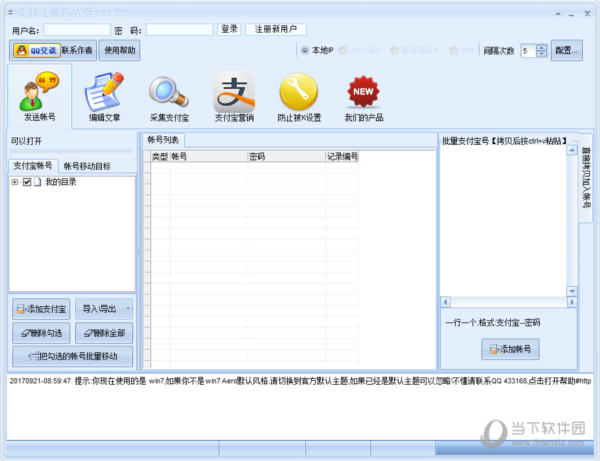600x461 pixels.
Task: Click the file icon beside 我的目录
Action: coord(38,182)
